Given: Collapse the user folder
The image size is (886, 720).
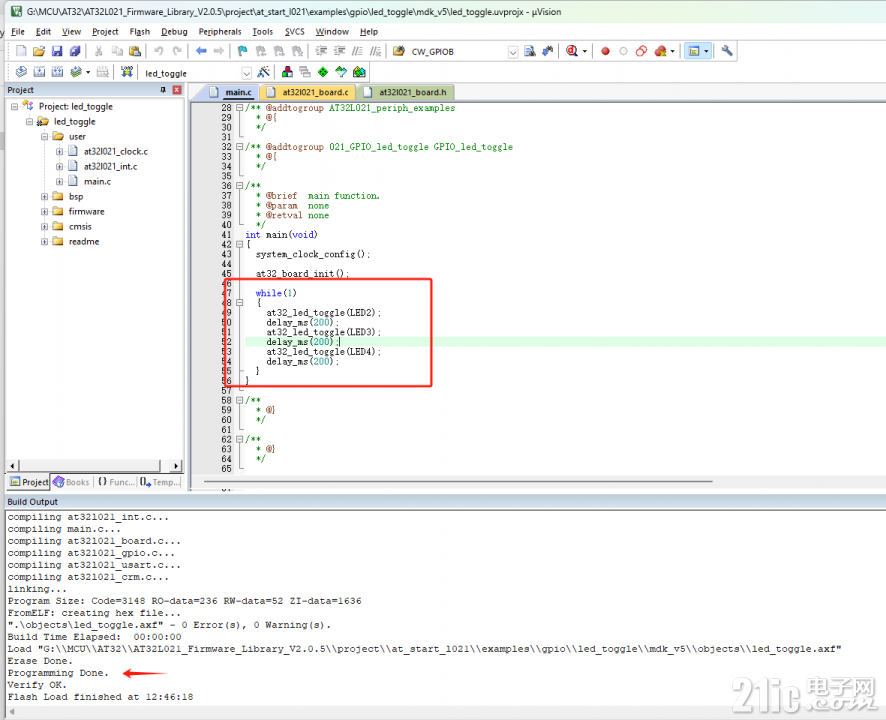Looking at the screenshot, I should (44, 136).
